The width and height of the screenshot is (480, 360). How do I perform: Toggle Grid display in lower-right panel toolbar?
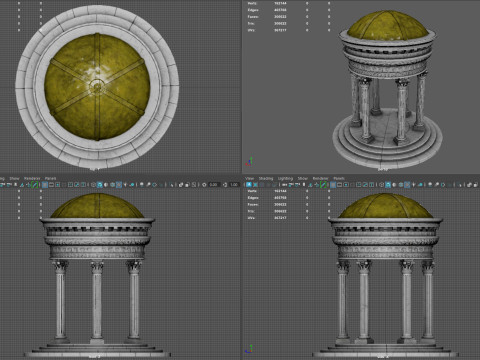coord(333,184)
